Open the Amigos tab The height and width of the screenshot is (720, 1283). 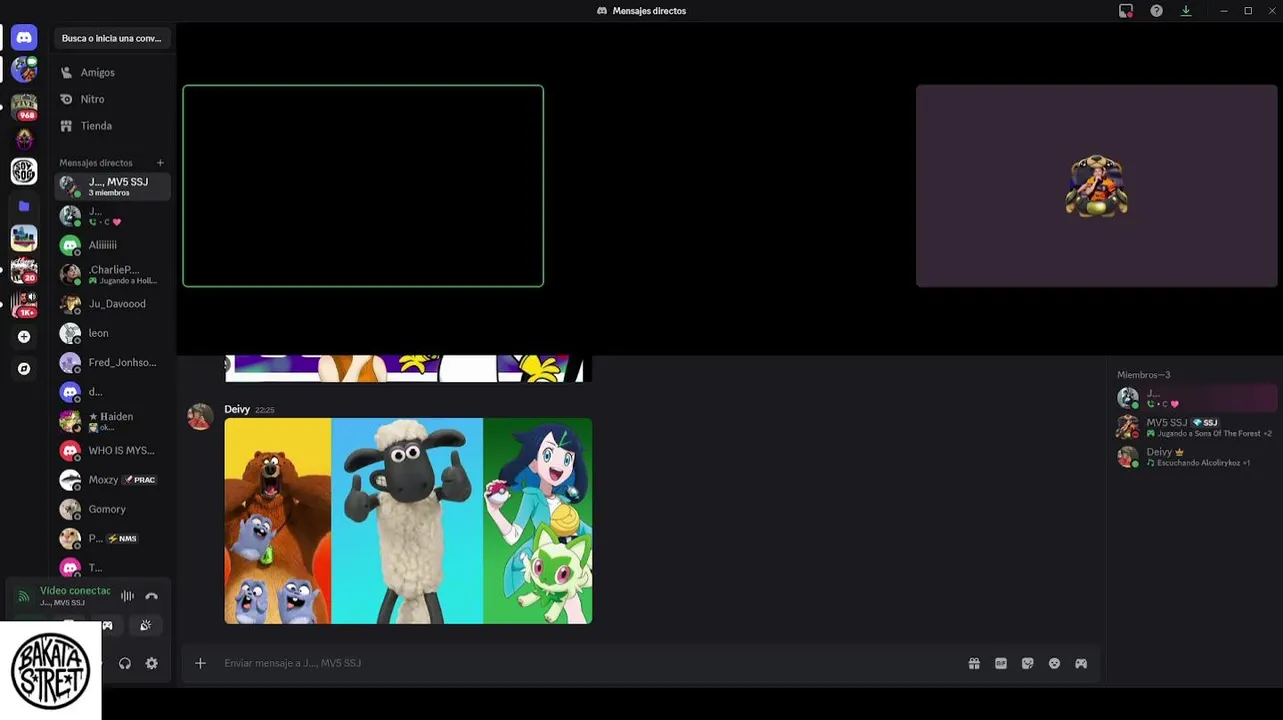112,72
